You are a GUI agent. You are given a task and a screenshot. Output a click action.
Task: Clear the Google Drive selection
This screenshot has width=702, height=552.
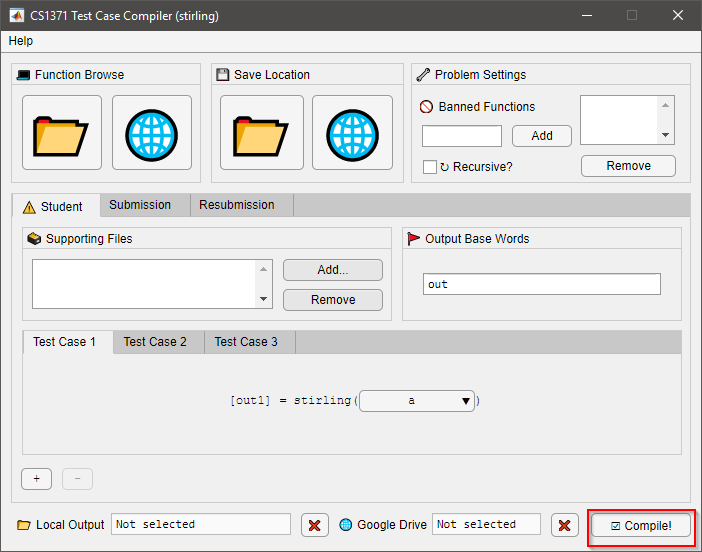point(565,525)
